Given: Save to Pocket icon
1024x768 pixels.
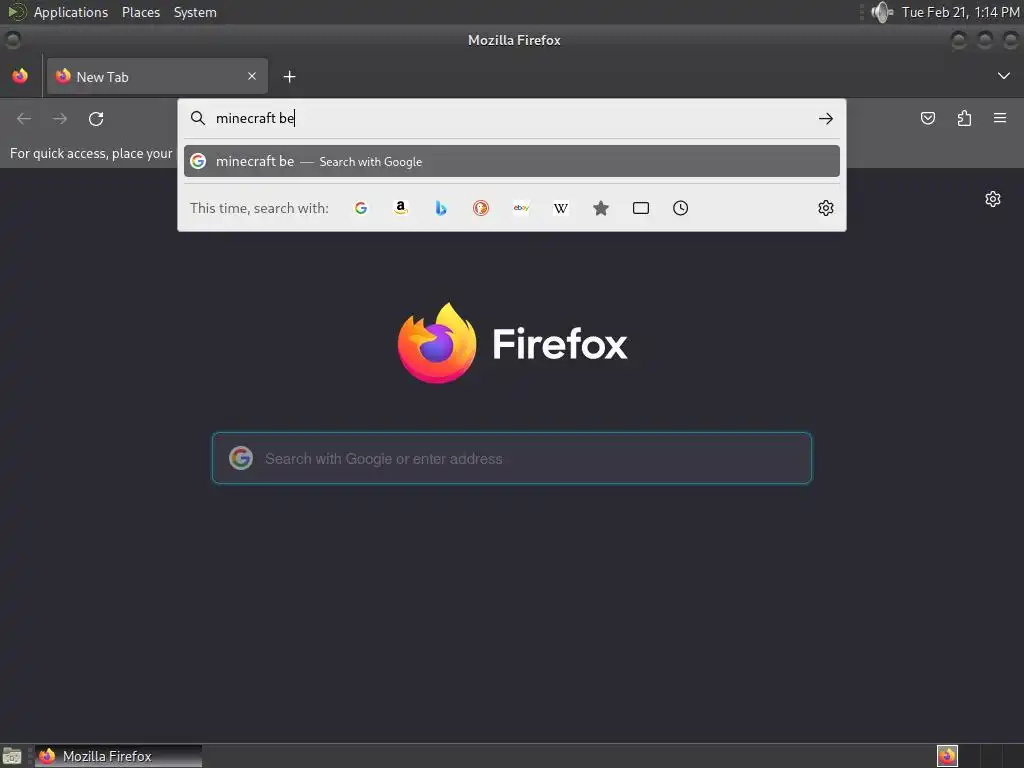Looking at the screenshot, I should tap(927, 118).
